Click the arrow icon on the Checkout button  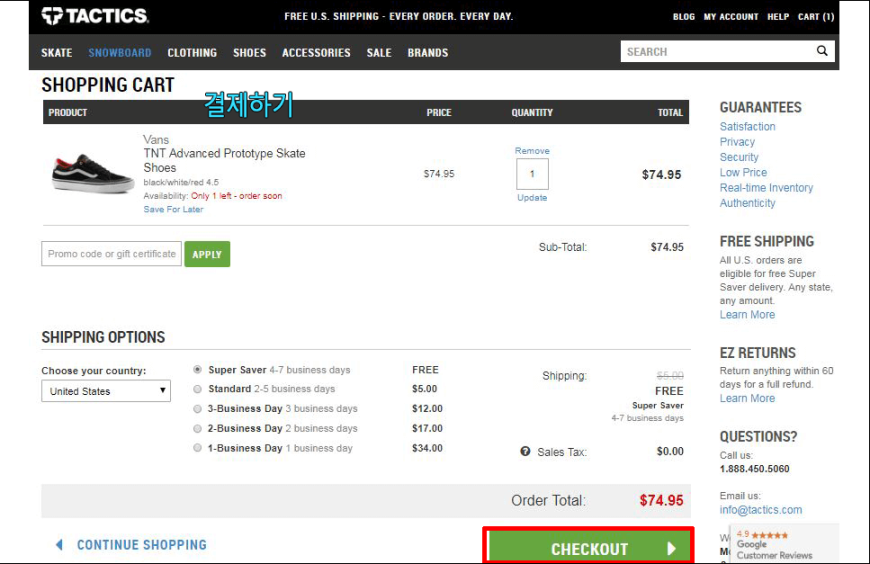(671, 548)
